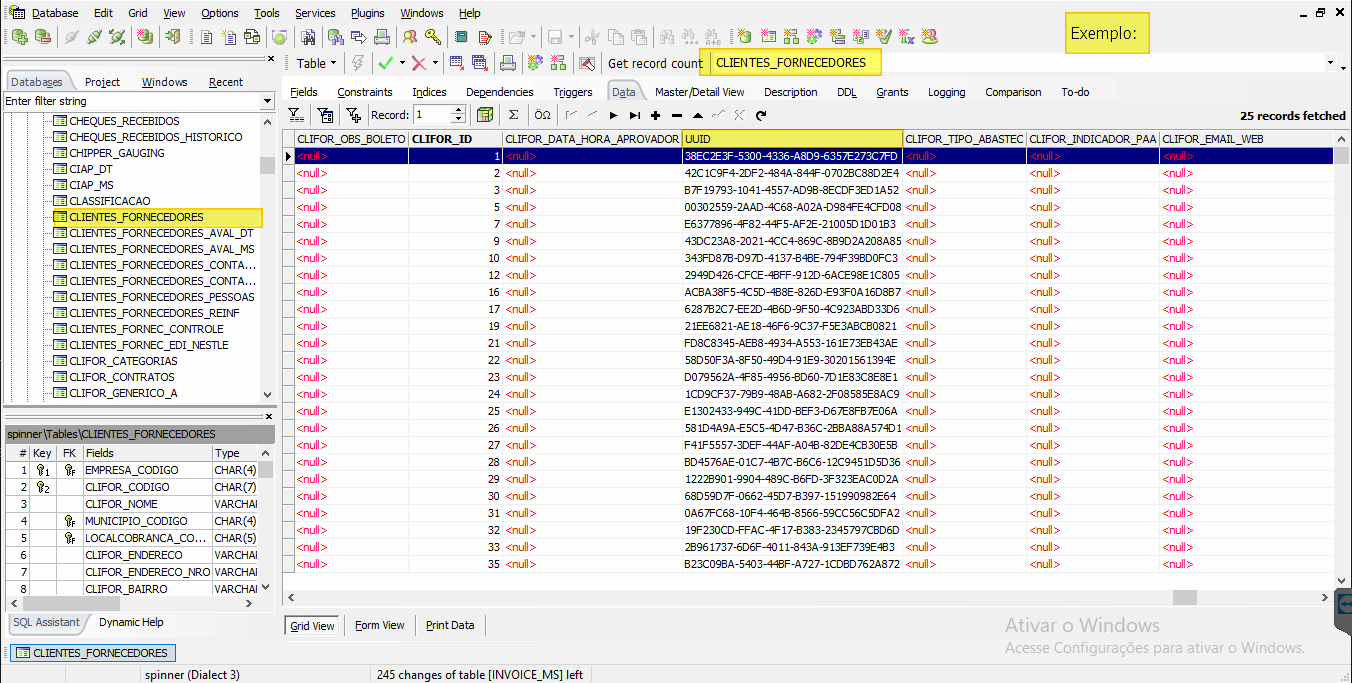Open the Services menu

pos(315,13)
